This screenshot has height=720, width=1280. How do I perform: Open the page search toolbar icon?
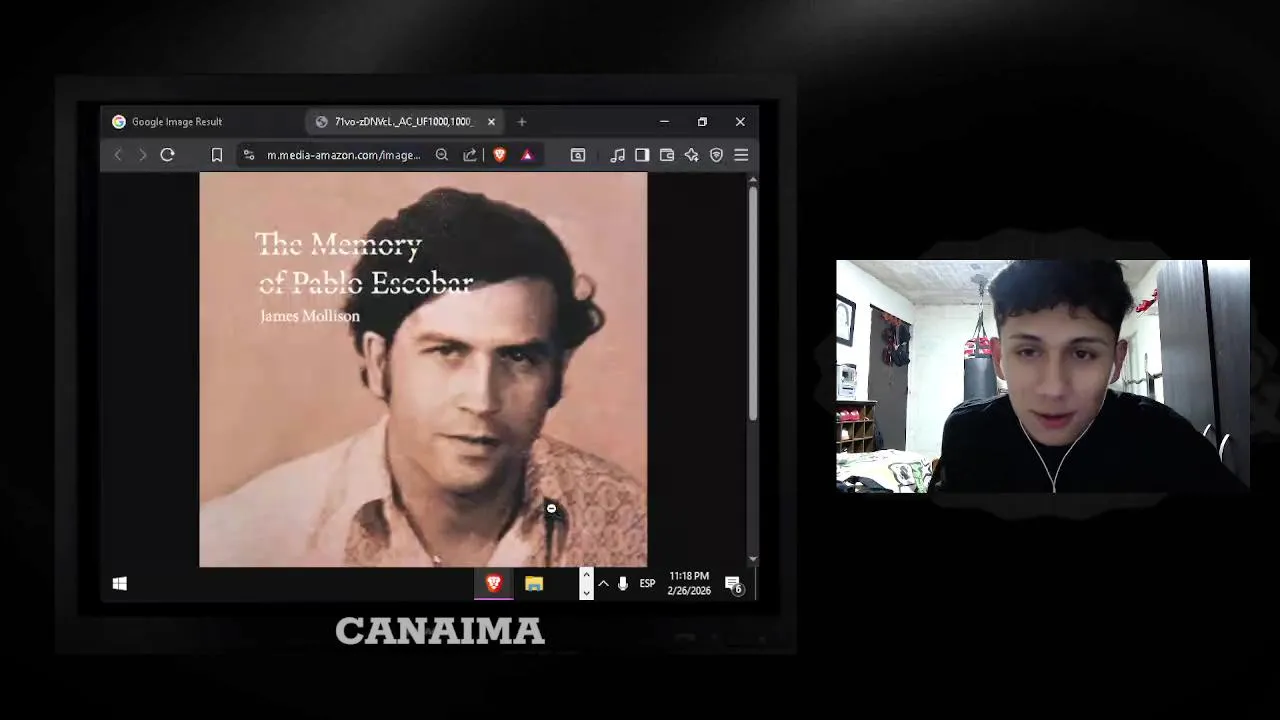(578, 155)
